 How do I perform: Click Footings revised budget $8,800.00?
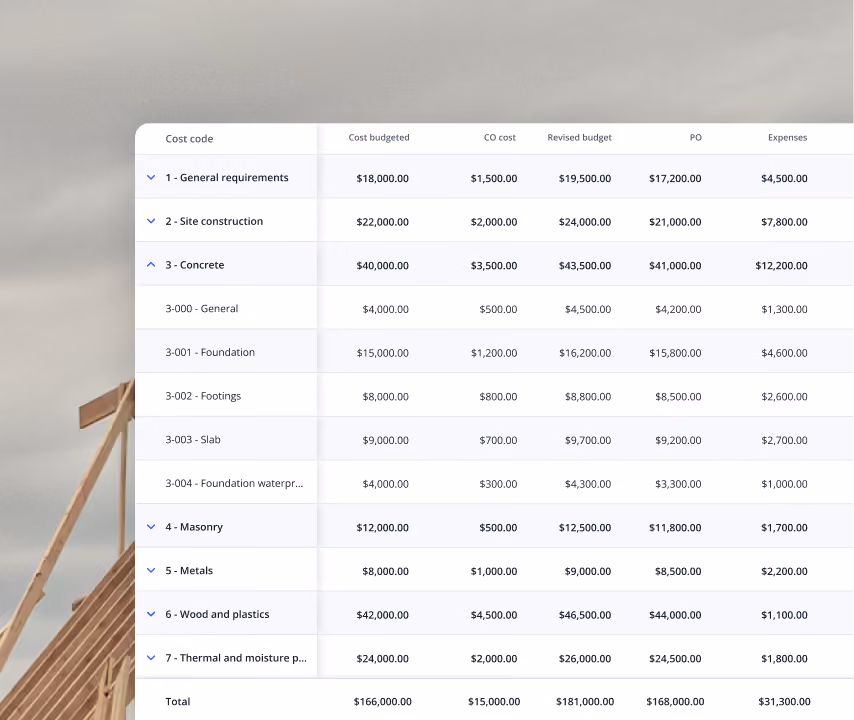pyautogui.click(x=588, y=396)
